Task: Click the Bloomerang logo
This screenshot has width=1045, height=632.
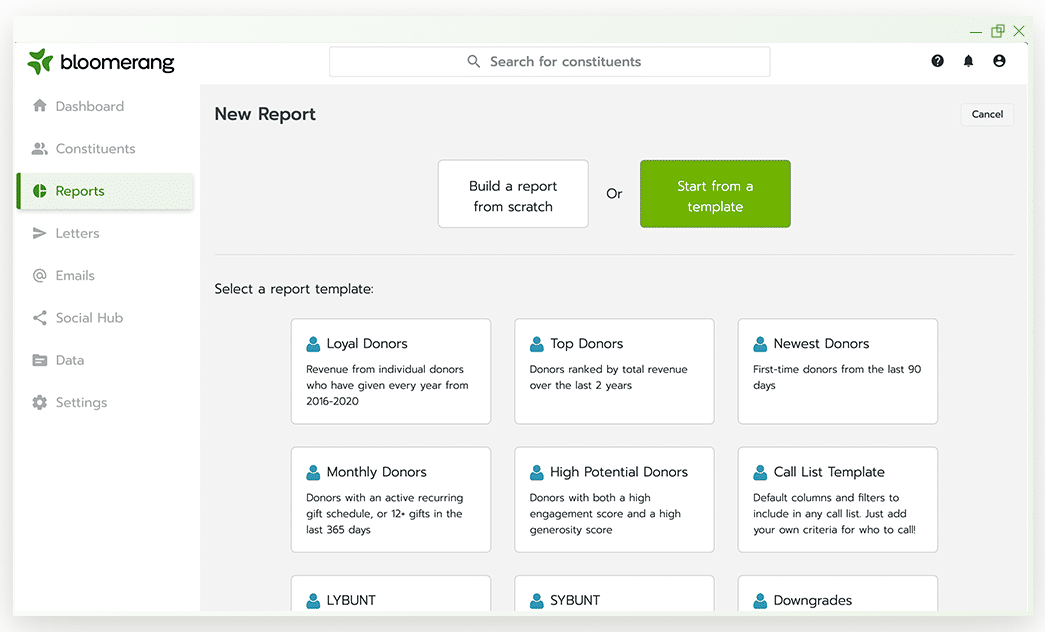Action: tap(101, 62)
